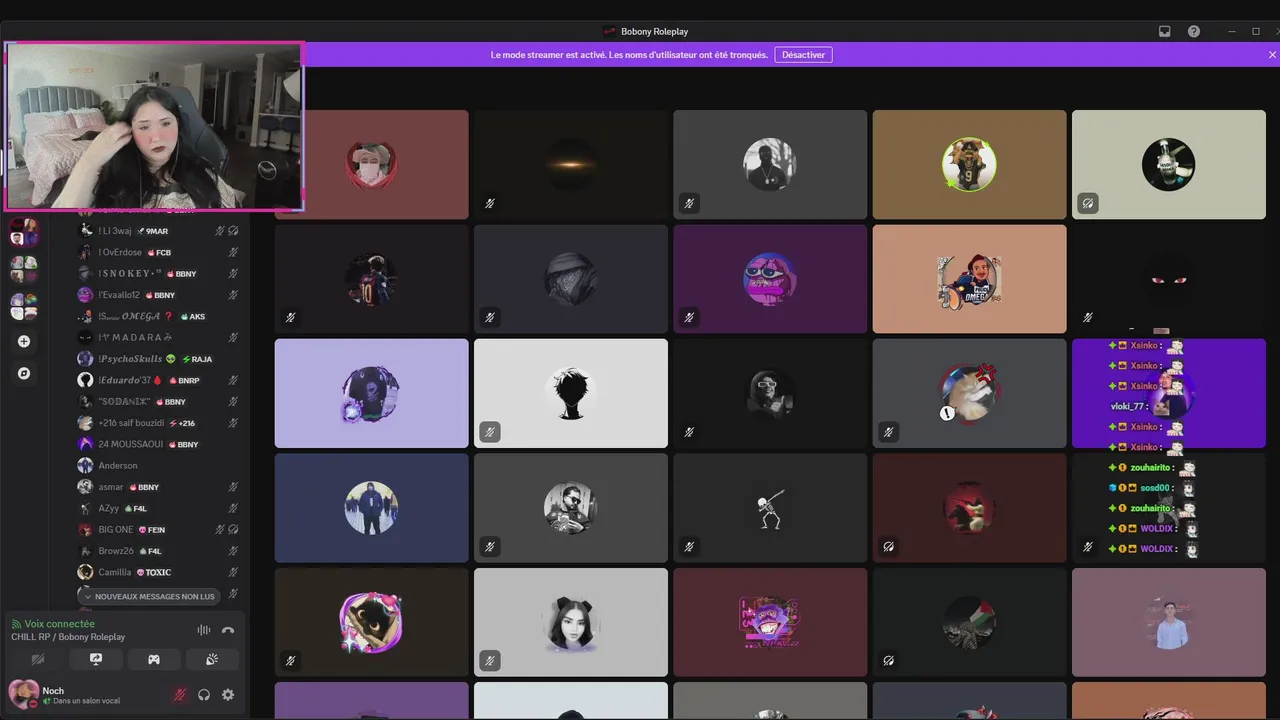Screen dimensions: 1280x720
Task: Focus the Palestine flag avatar tile
Action: point(969,622)
